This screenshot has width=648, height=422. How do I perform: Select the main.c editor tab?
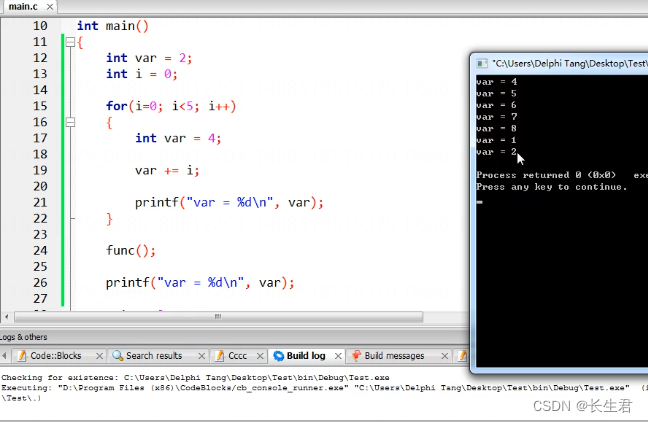[23, 7]
